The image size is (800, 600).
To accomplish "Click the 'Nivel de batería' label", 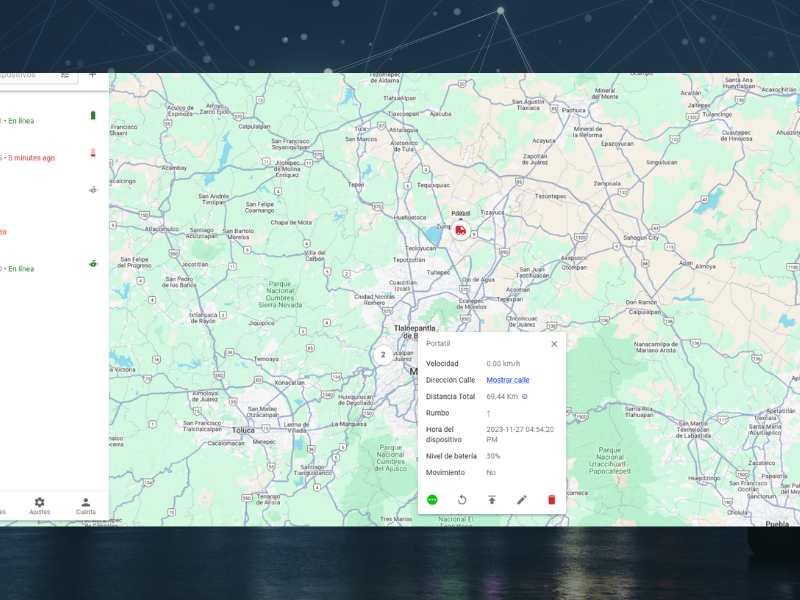I will tap(452, 456).
